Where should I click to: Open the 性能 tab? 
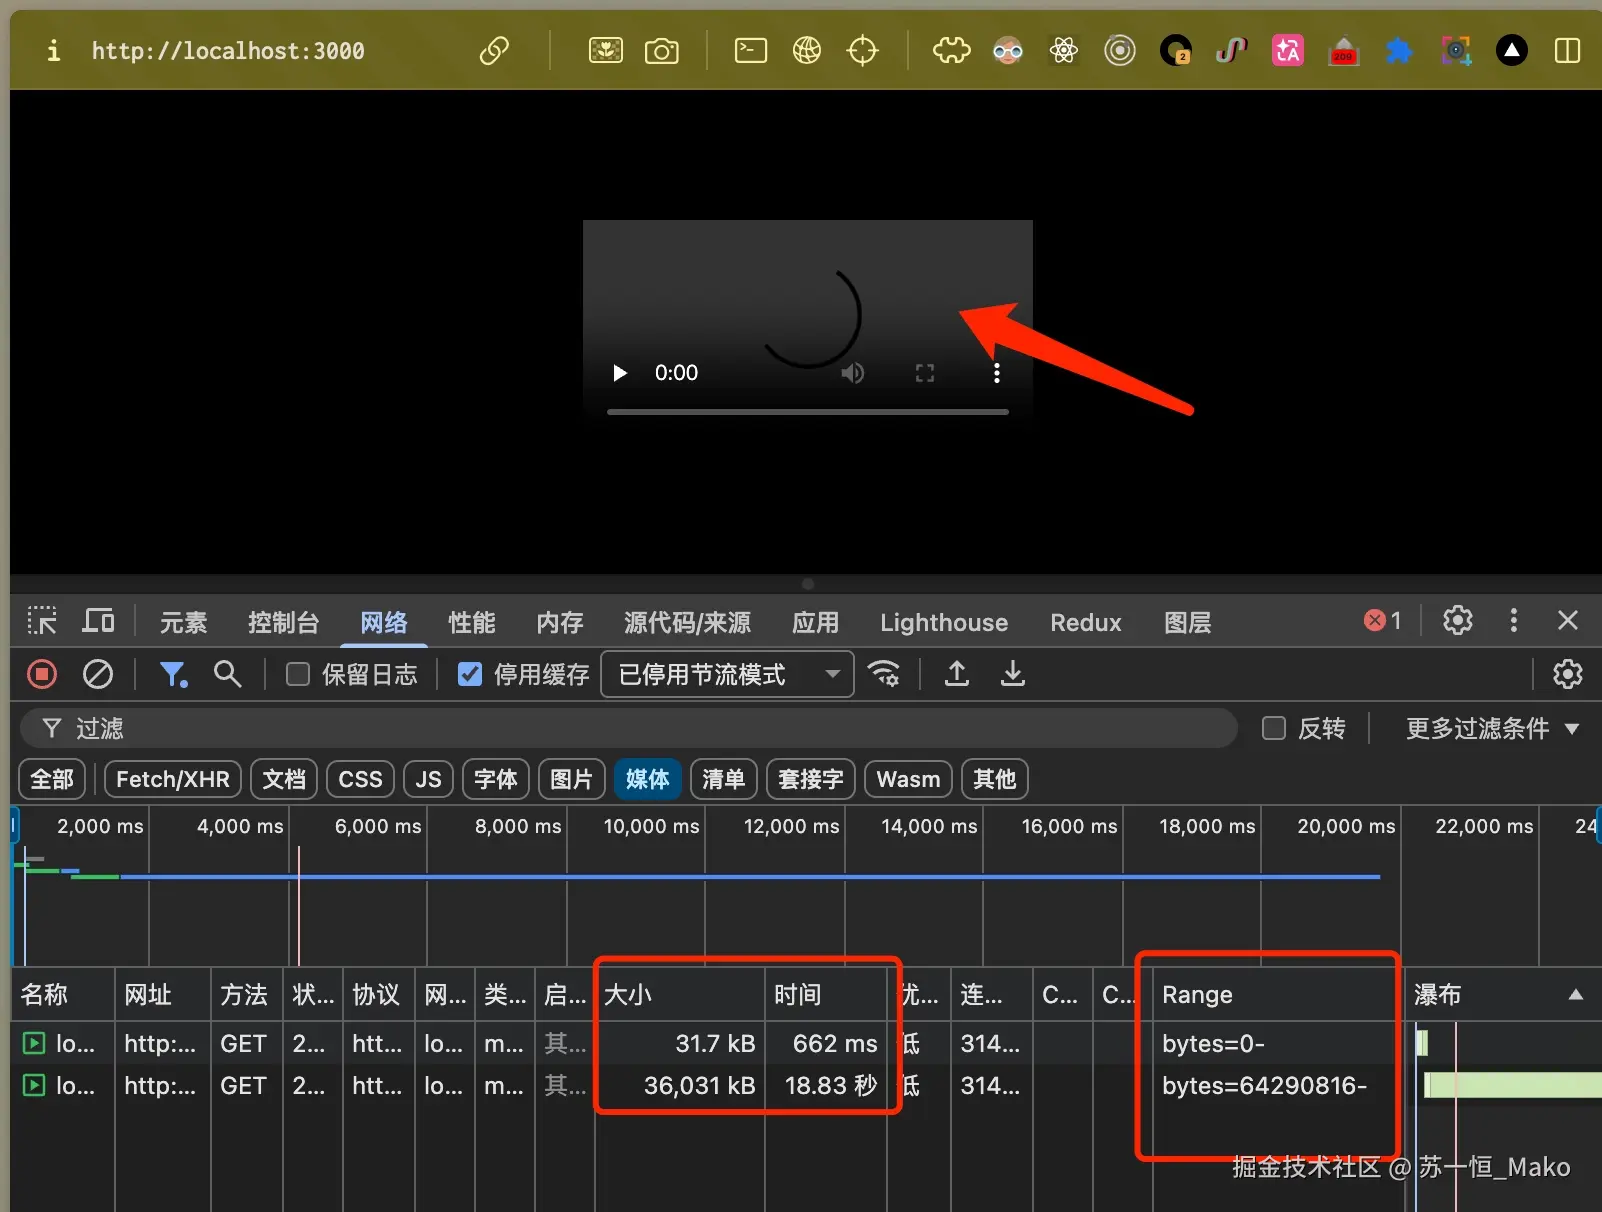tap(472, 622)
